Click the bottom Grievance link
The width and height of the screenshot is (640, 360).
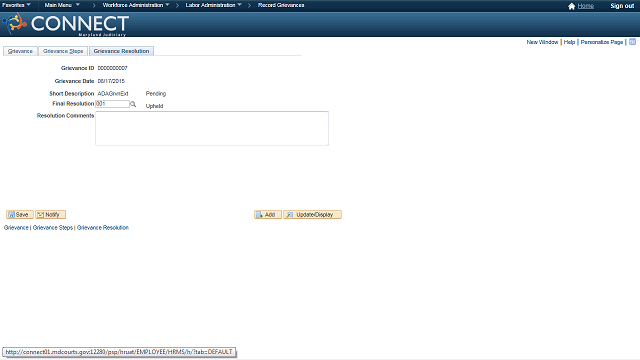coord(16,228)
